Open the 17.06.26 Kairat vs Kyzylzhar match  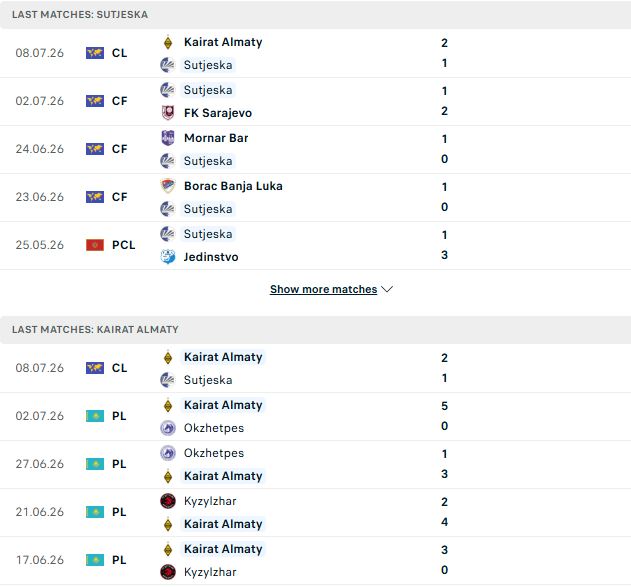pyautogui.click(x=316, y=560)
